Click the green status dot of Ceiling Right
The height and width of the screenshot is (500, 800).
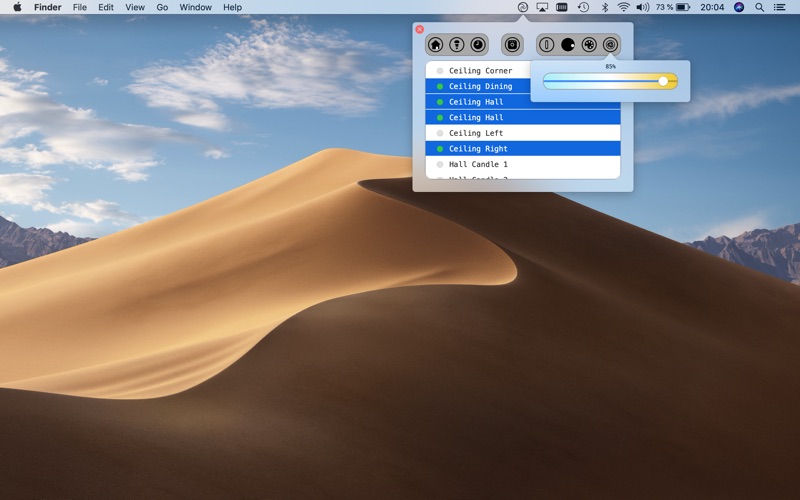440,149
